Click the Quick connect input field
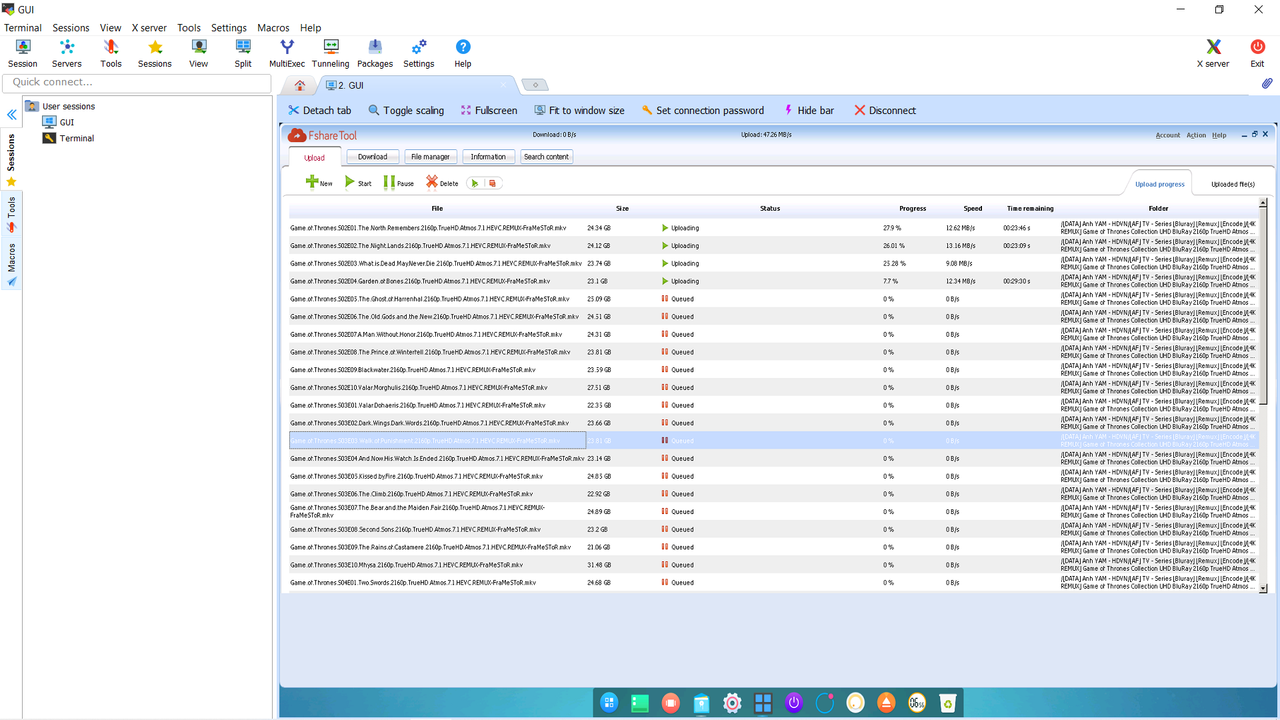Image resolution: width=1280 pixels, height=720 pixels. point(138,82)
